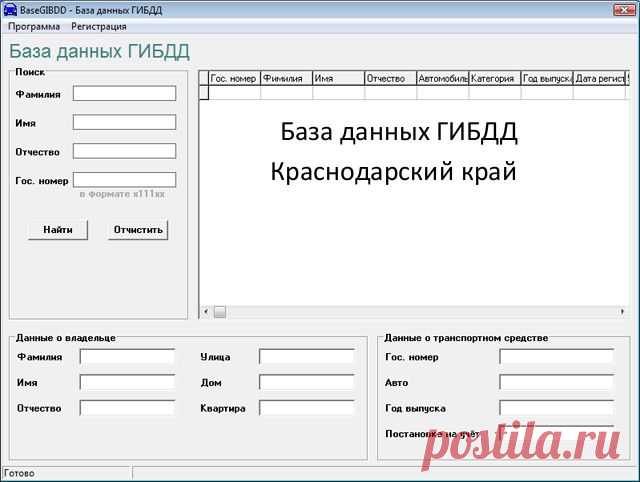
Task: Click the Авто input field
Action: [557, 382]
